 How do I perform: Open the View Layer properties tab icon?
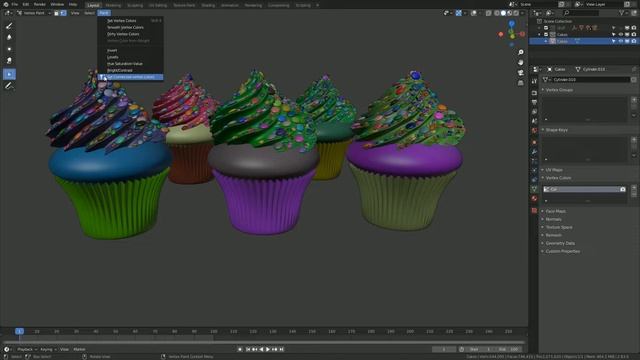534,112
